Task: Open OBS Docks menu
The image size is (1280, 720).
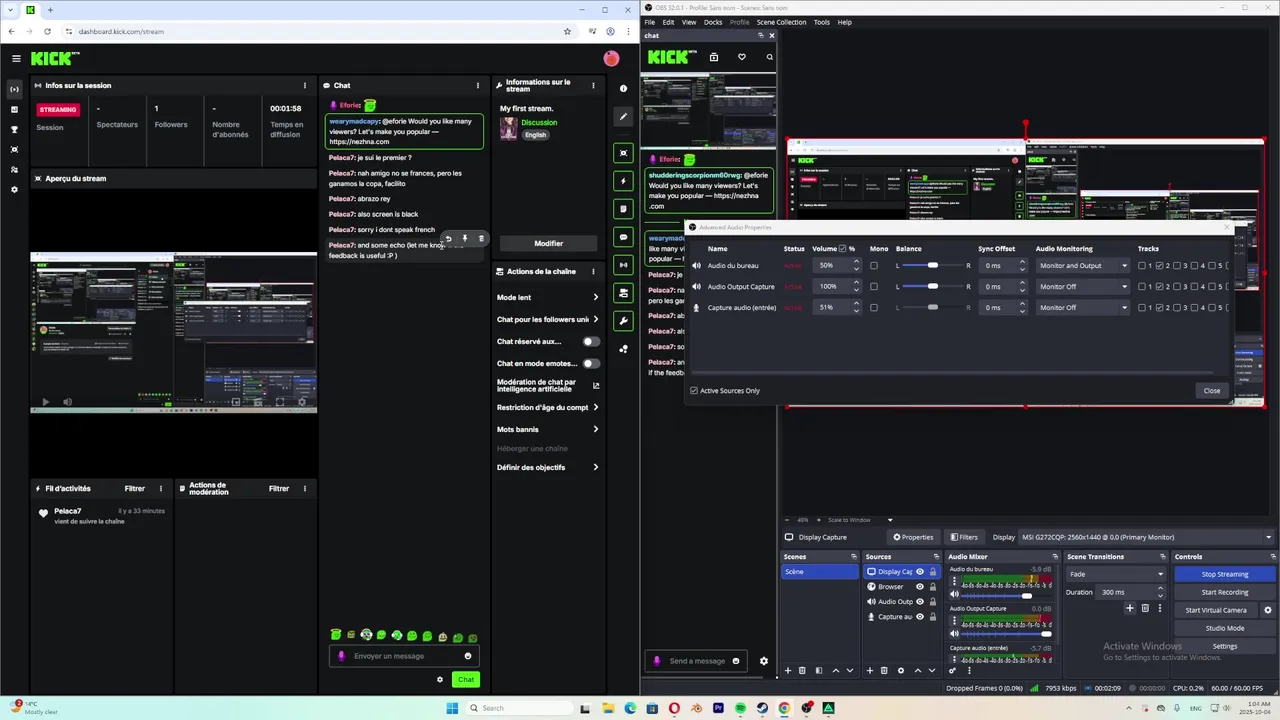Action: click(x=713, y=22)
